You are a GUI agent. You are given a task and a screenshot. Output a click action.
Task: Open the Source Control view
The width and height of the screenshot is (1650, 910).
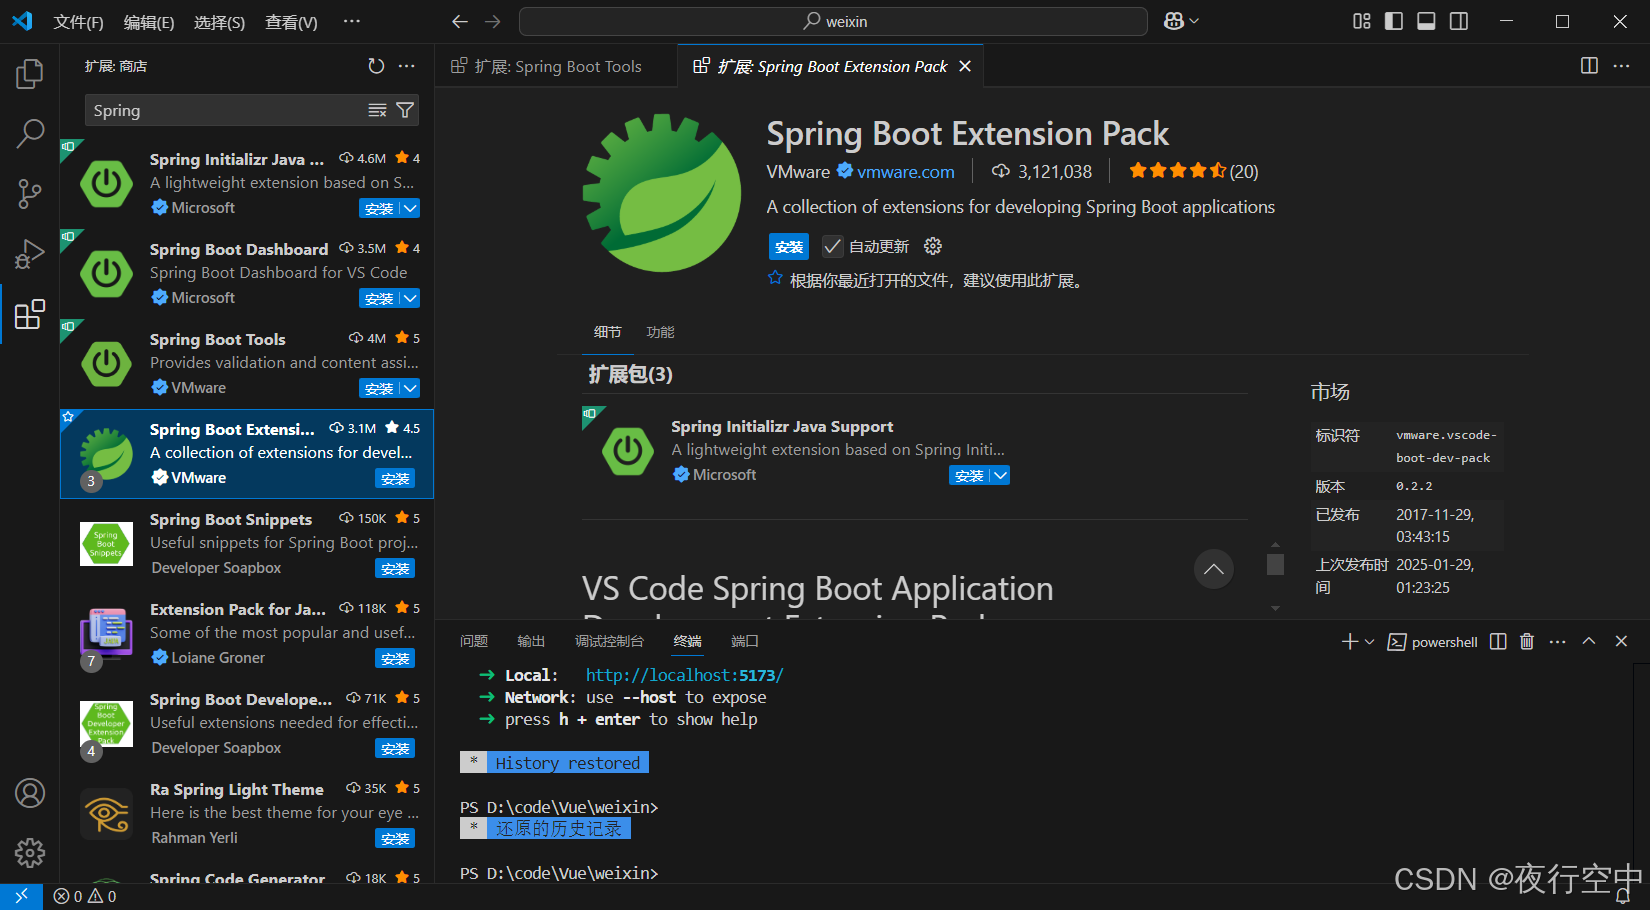pyautogui.click(x=30, y=194)
